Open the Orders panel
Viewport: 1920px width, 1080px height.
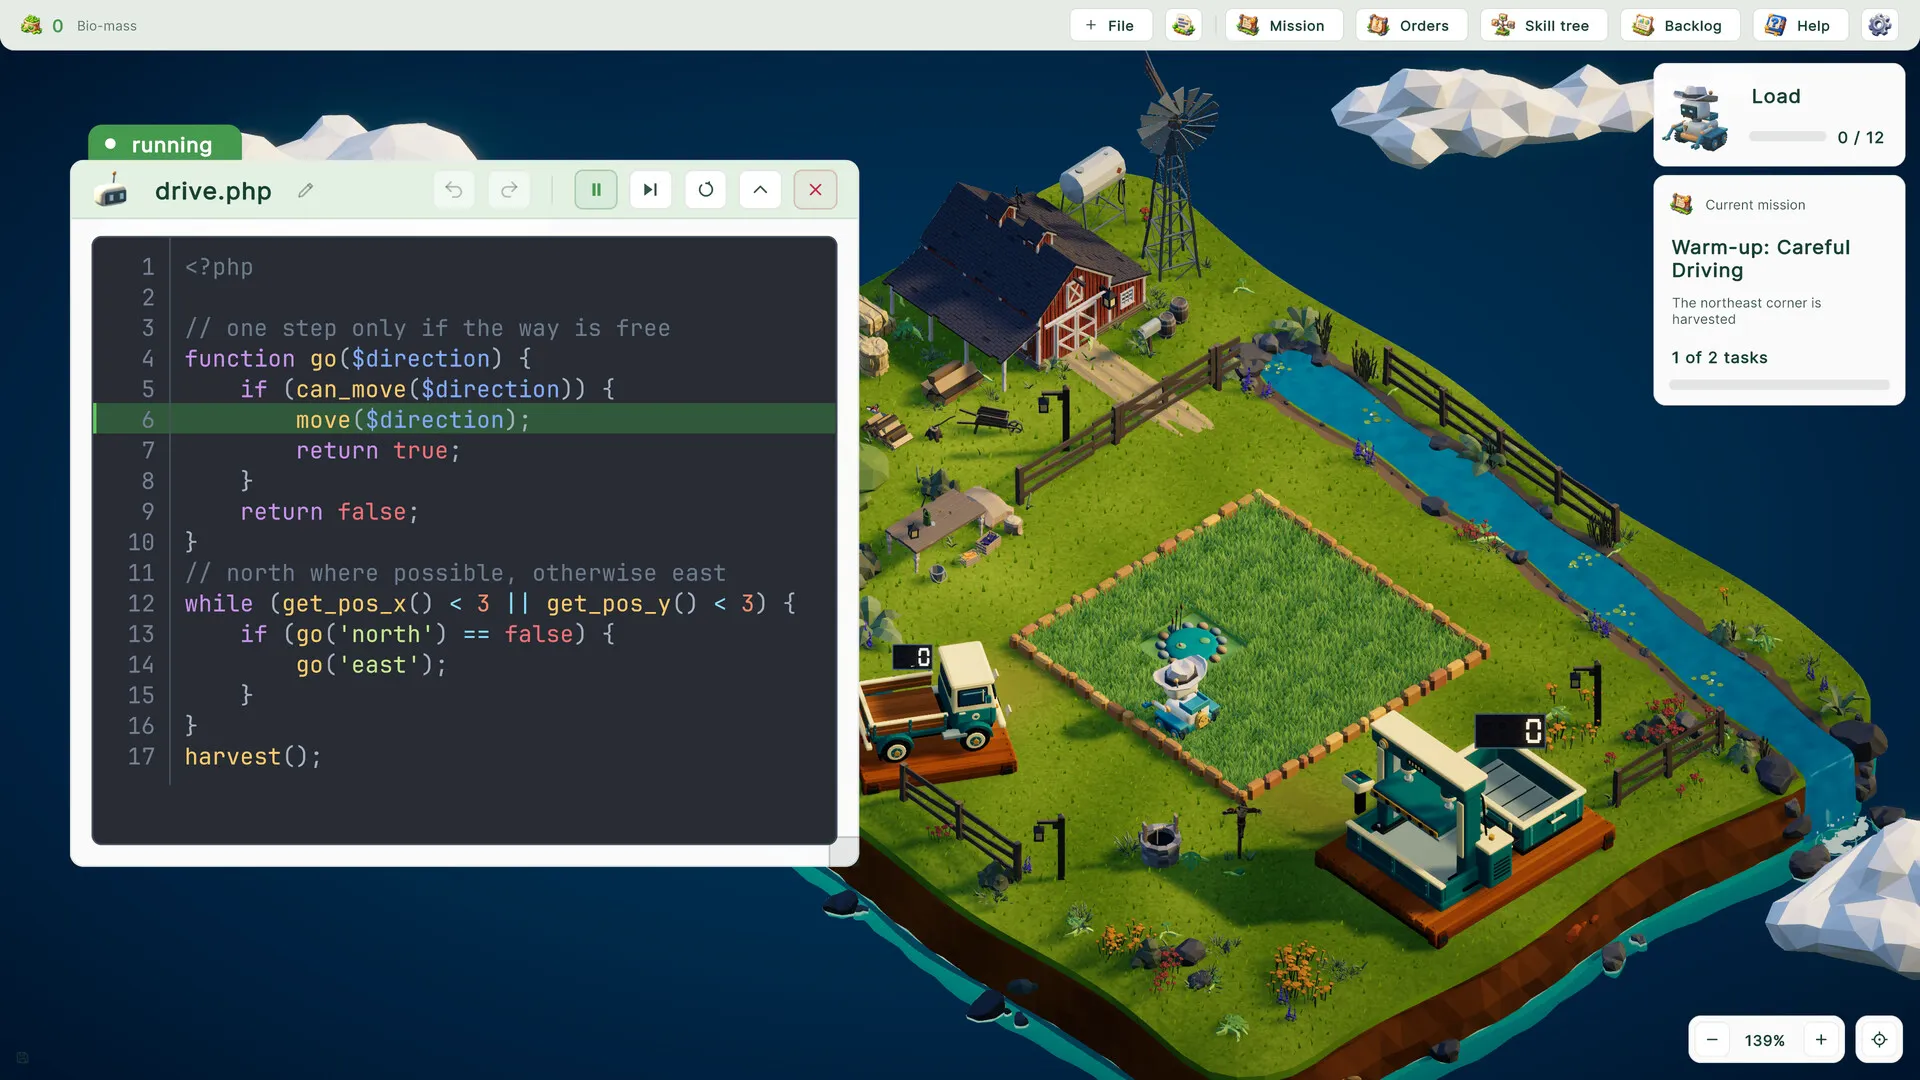point(1410,25)
